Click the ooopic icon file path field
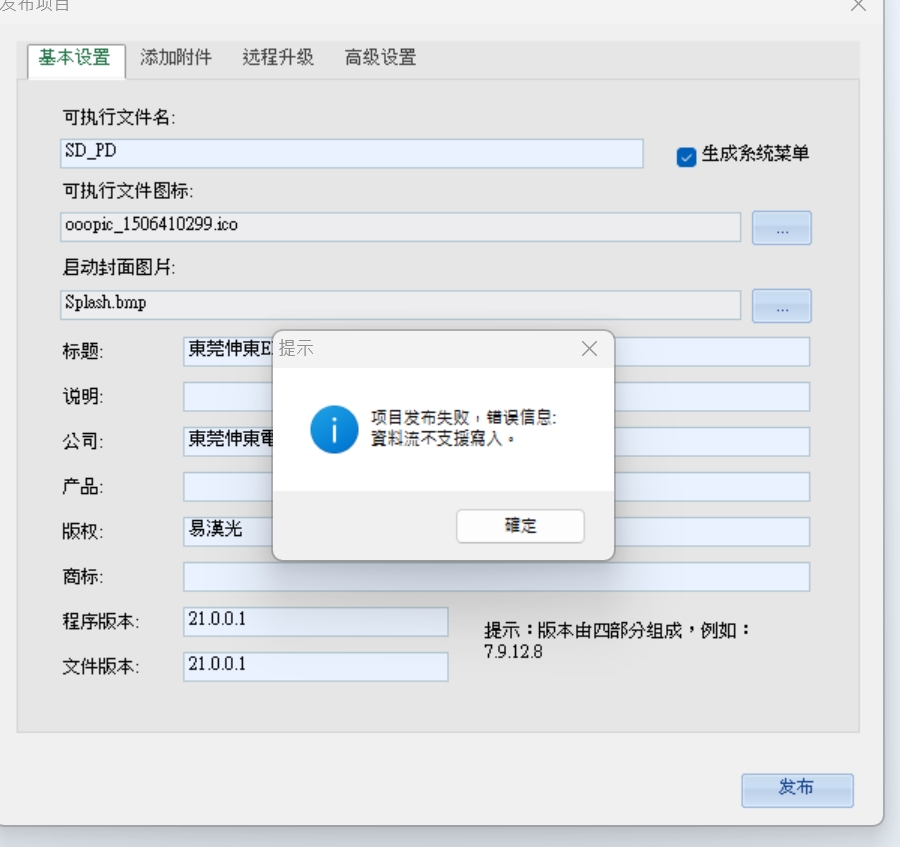Screen dimensions: 900x847 (x=400, y=226)
